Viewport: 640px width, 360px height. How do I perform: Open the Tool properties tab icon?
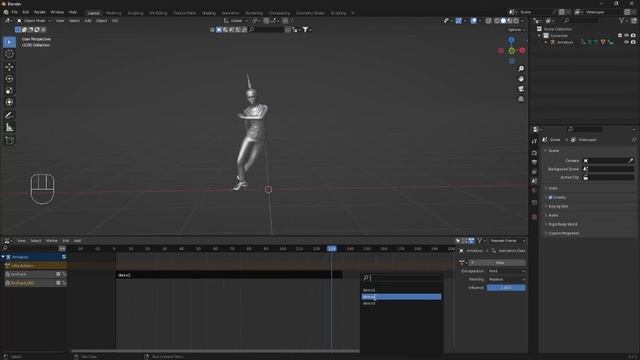click(534, 141)
